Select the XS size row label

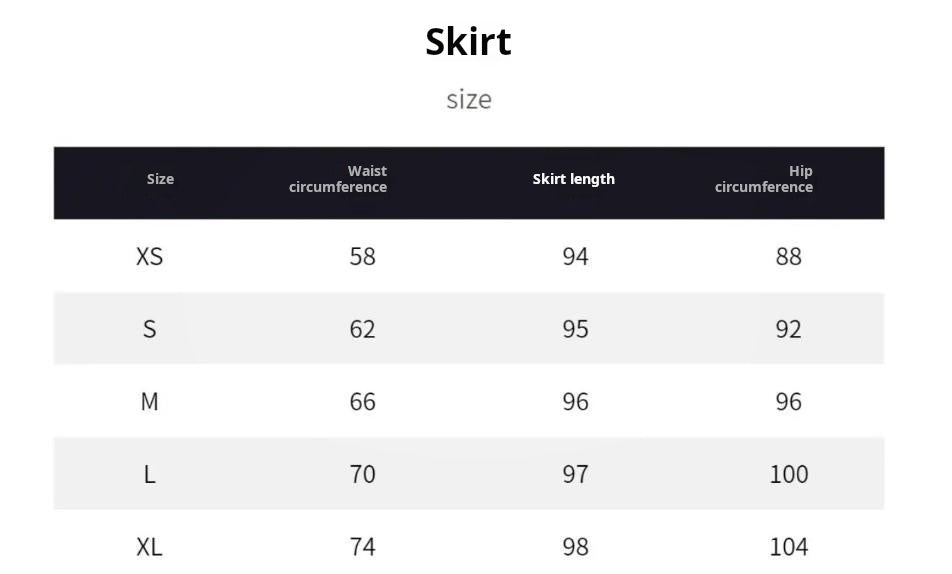pos(149,257)
